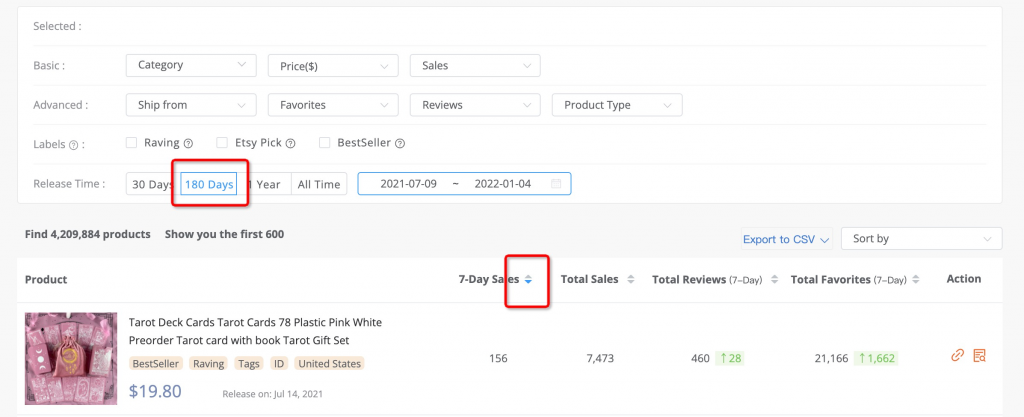1024x417 pixels.
Task: Select the 180 Days release time
Action: coord(209,184)
